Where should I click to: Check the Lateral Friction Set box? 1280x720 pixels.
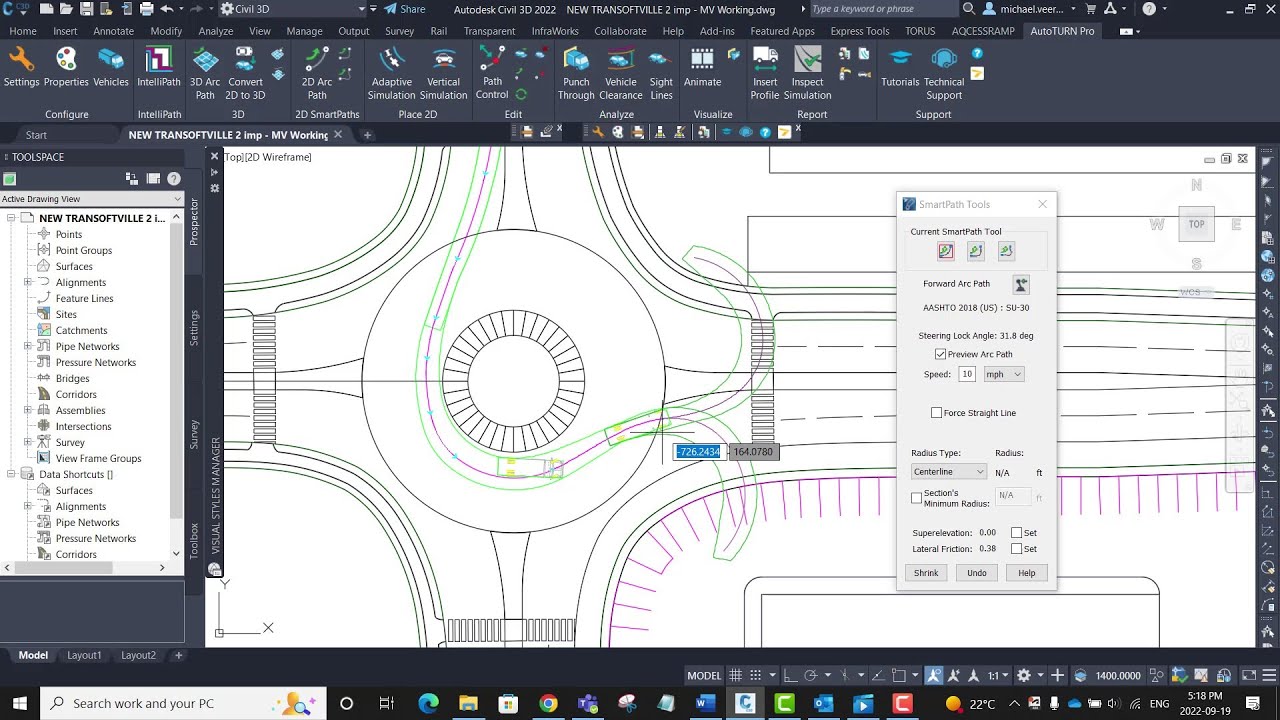click(x=1016, y=549)
